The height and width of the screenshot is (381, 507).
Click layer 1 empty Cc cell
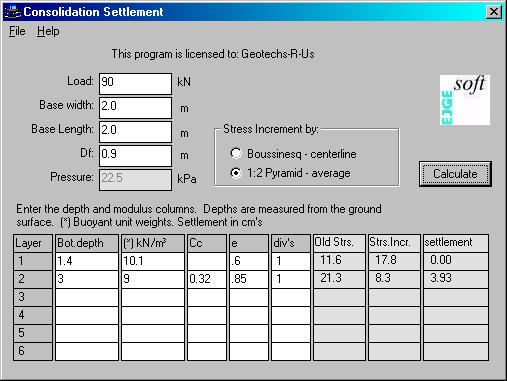(207, 261)
